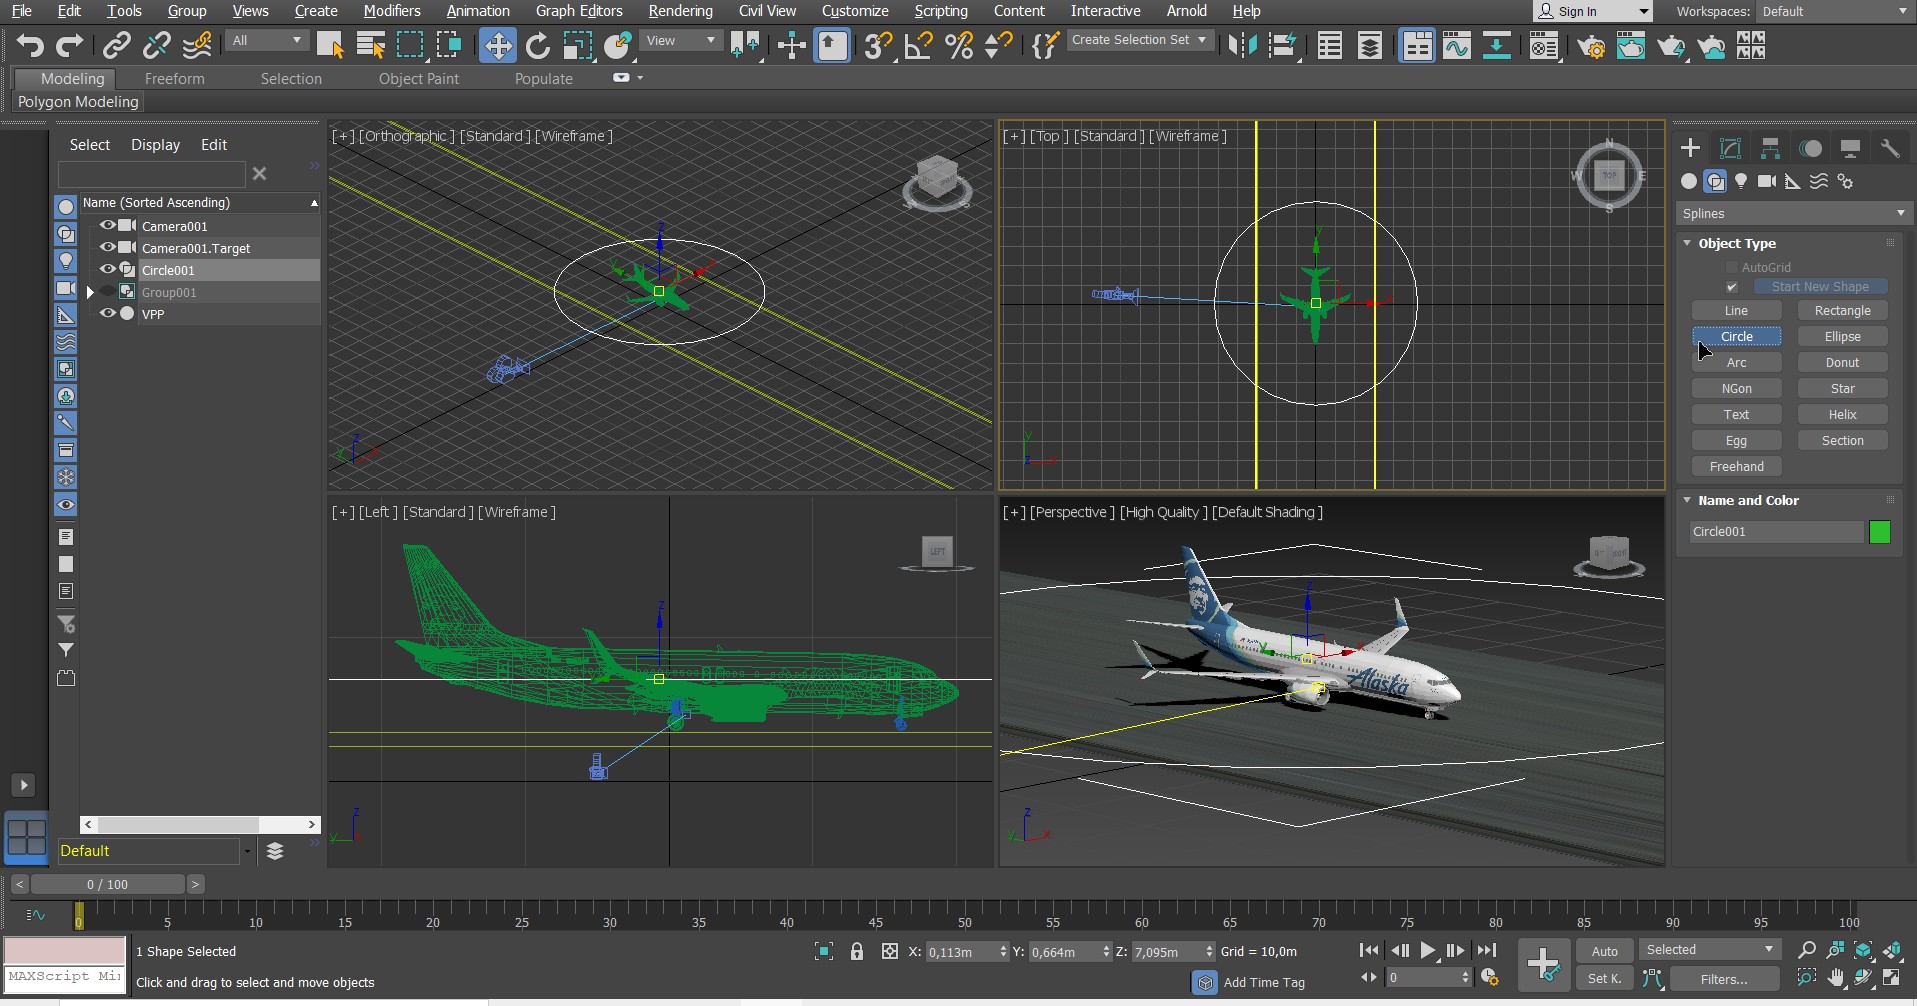Click the Key Filters button
This screenshot has height=1006, width=1917.
click(1724, 979)
